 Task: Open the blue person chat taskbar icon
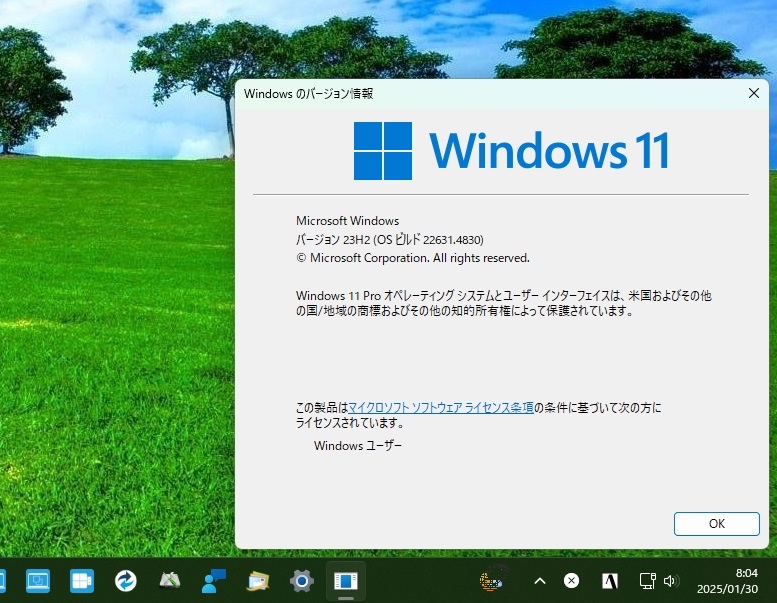click(214, 580)
